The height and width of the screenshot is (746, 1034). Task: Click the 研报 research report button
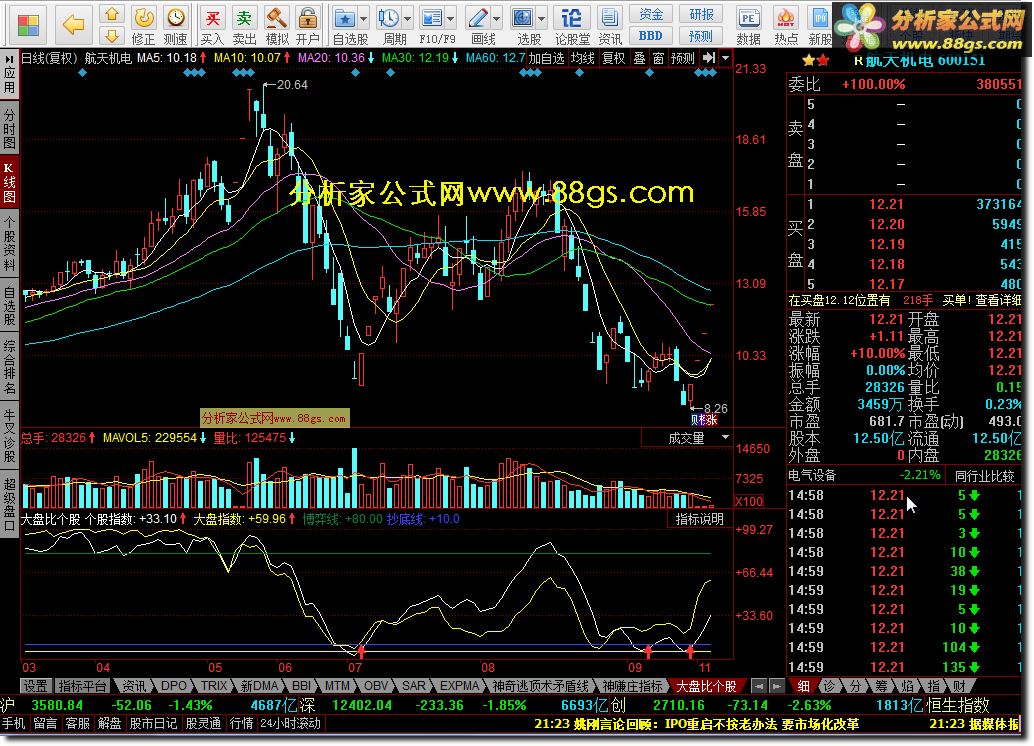pyautogui.click(x=701, y=14)
